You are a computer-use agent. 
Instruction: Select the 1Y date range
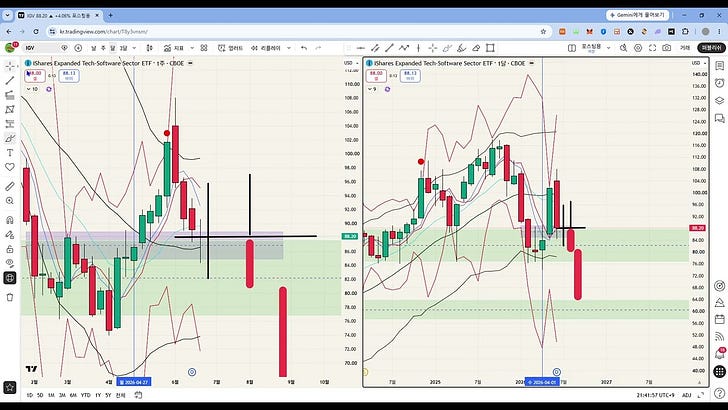click(x=98, y=395)
